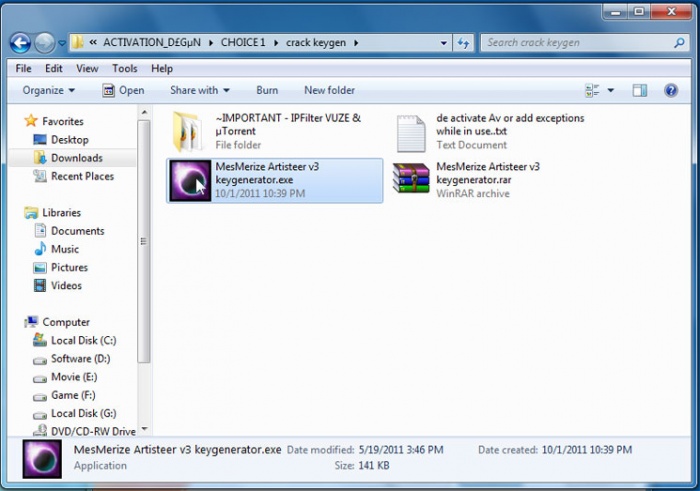Select the text document icon
700x491 pixels.
(x=411, y=133)
